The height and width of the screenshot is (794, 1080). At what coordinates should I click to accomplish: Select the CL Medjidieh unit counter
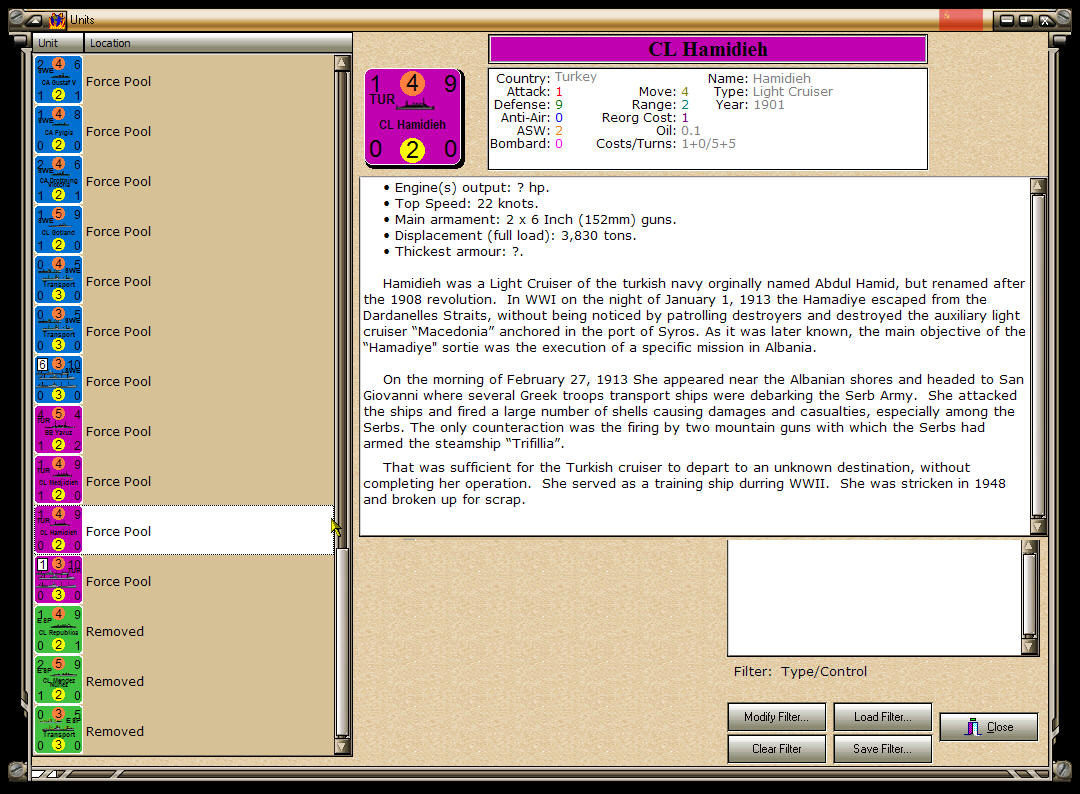(x=59, y=481)
